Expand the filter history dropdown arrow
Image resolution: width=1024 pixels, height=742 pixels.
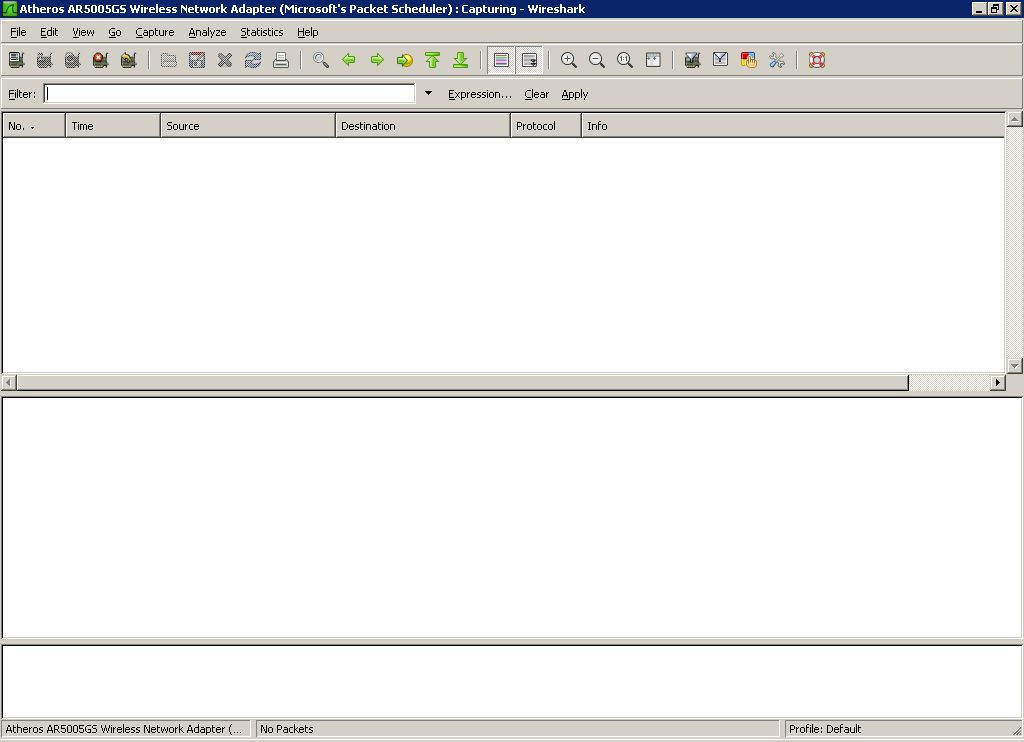click(428, 93)
